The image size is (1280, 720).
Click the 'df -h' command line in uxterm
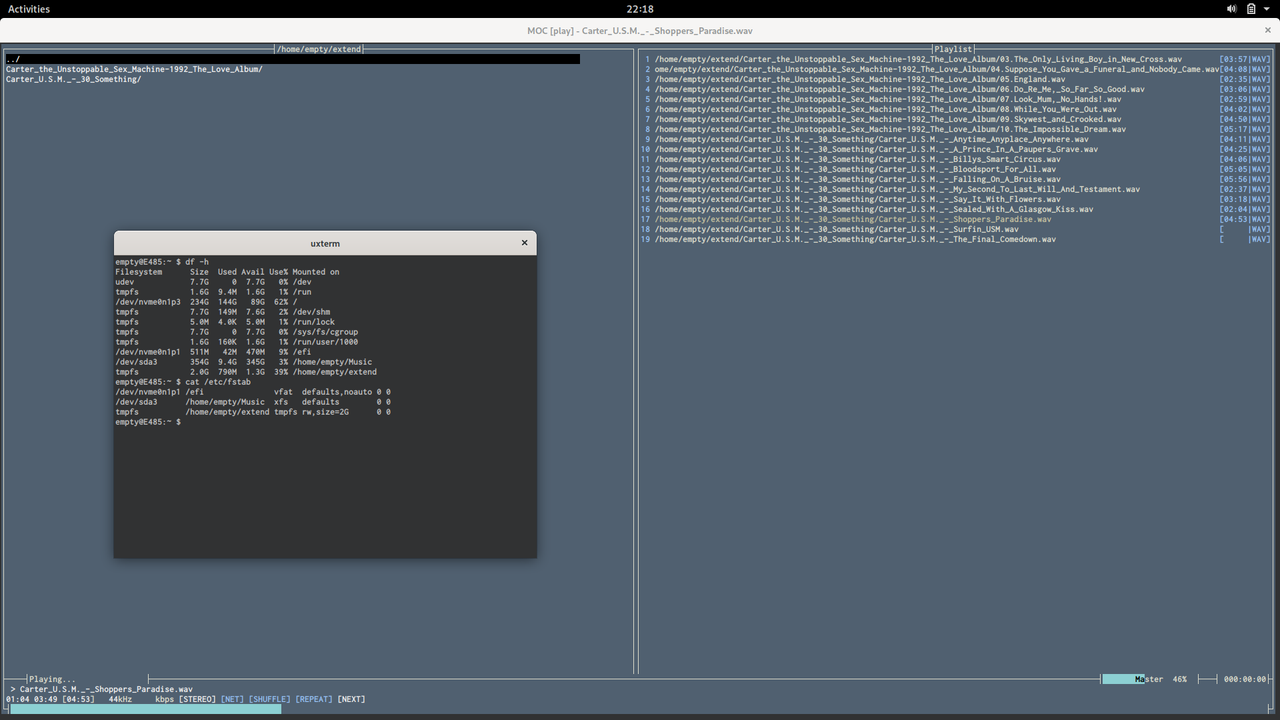pyautogui.click(x=162, y=262)
